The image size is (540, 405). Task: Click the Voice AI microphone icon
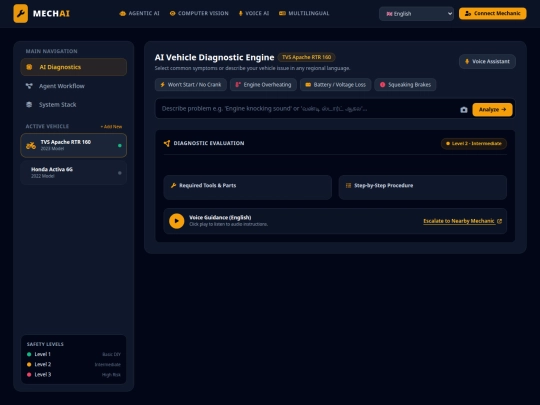click(240, 13)
